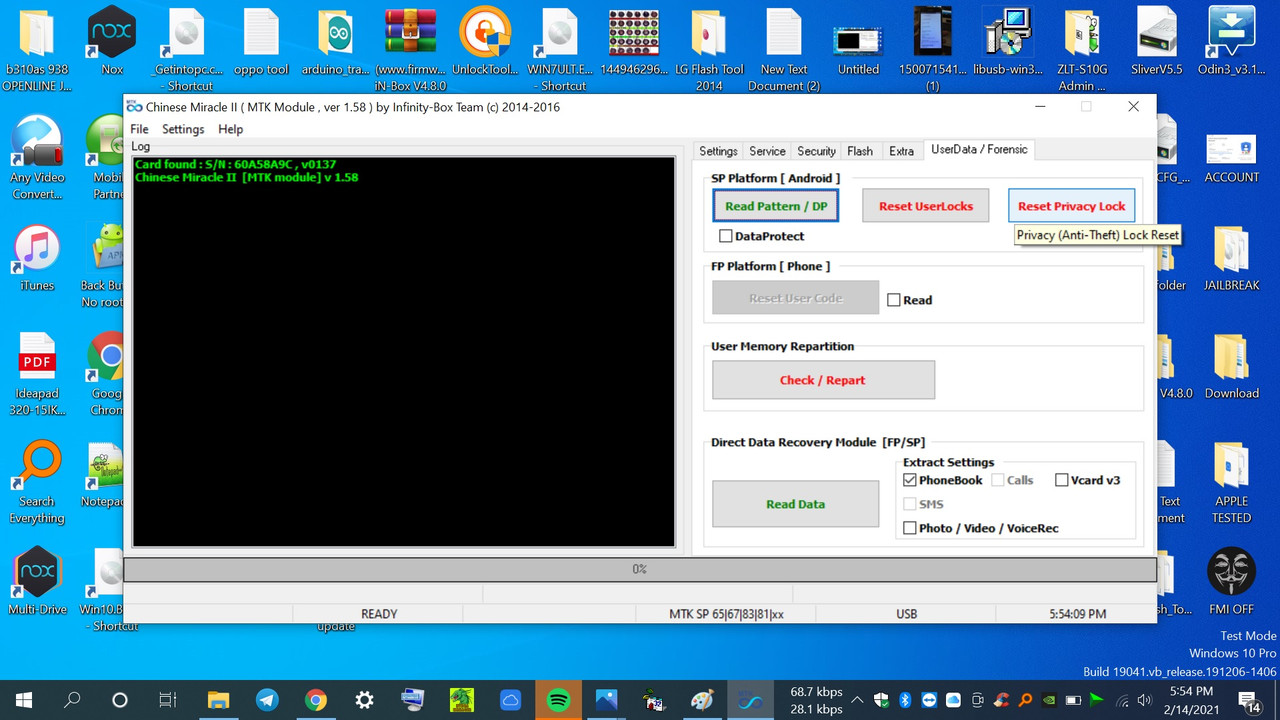Tick the Read checkbox under FP Platform
Image resolution: width=1280 pixels, height=720 pixels.
894,300
